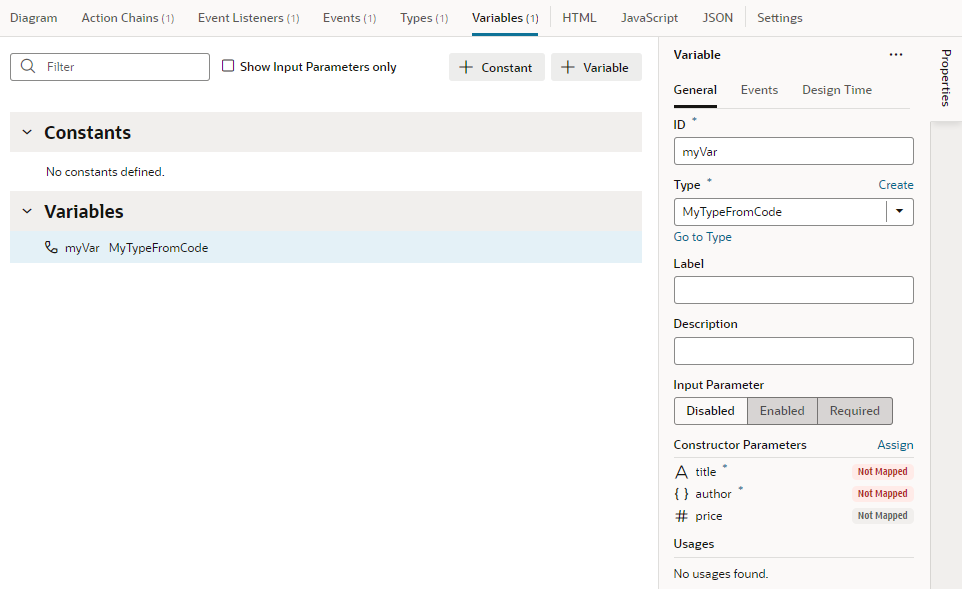The image size is (962, 589).
Task: Open the Settings tab
Action: tap(779, 18)
